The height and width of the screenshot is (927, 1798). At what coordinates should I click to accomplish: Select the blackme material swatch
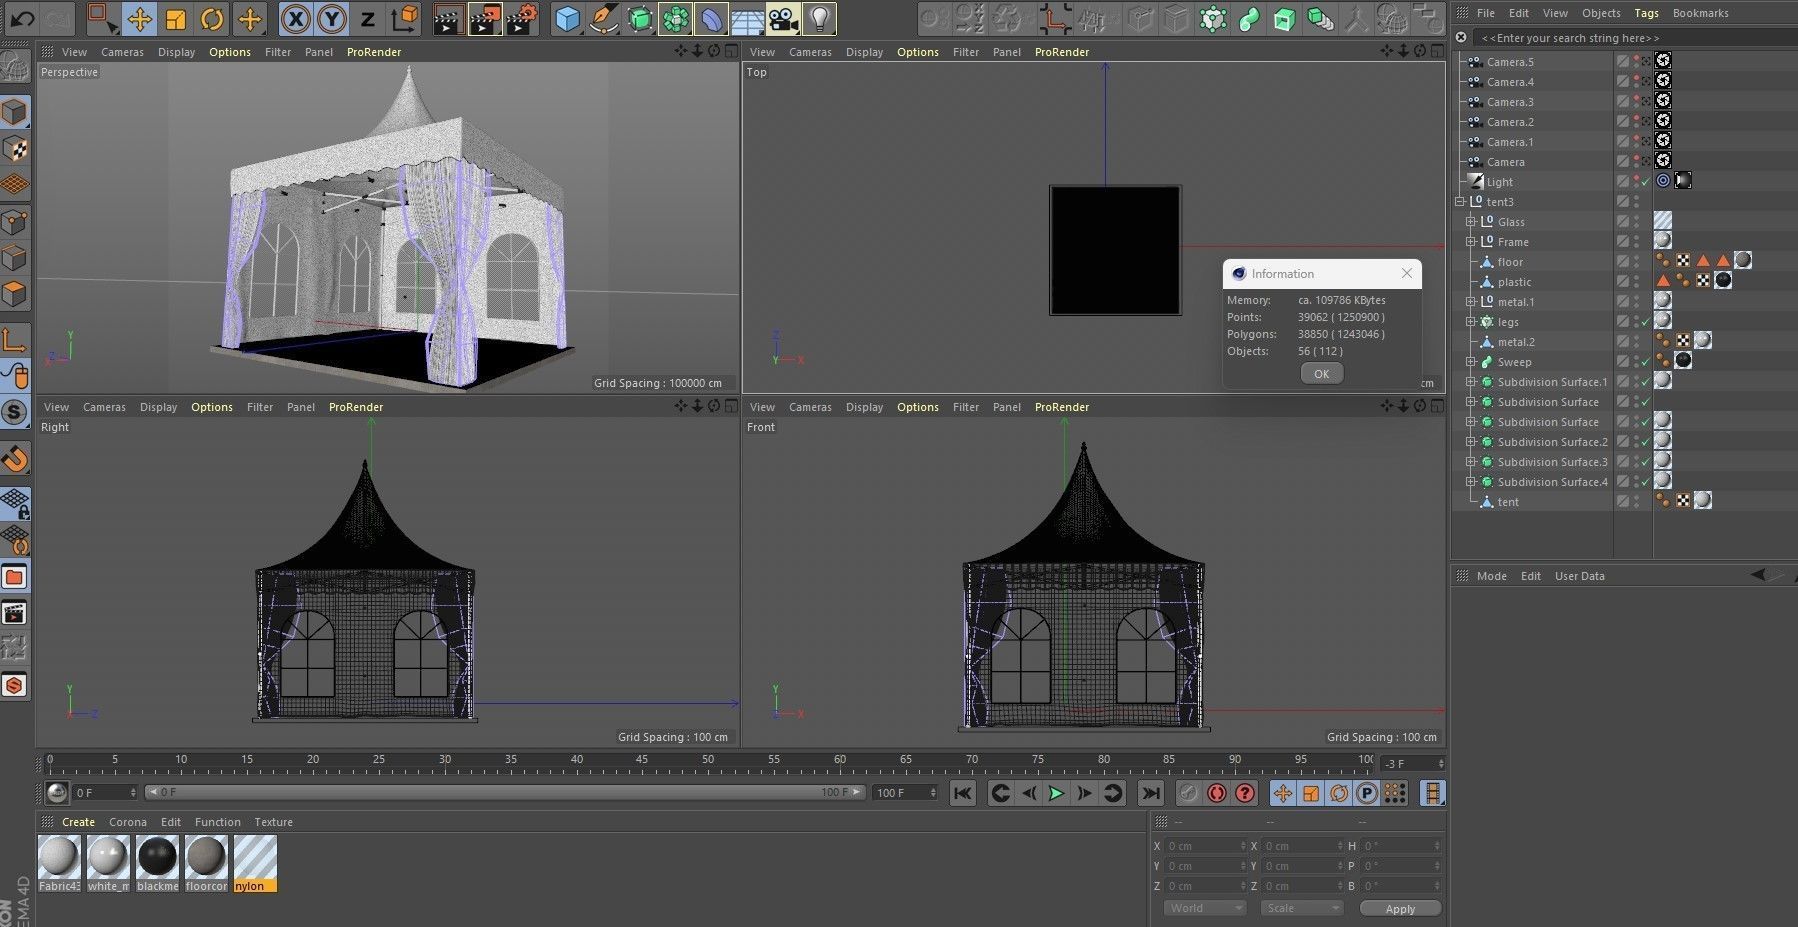click(x=157, y=863)
